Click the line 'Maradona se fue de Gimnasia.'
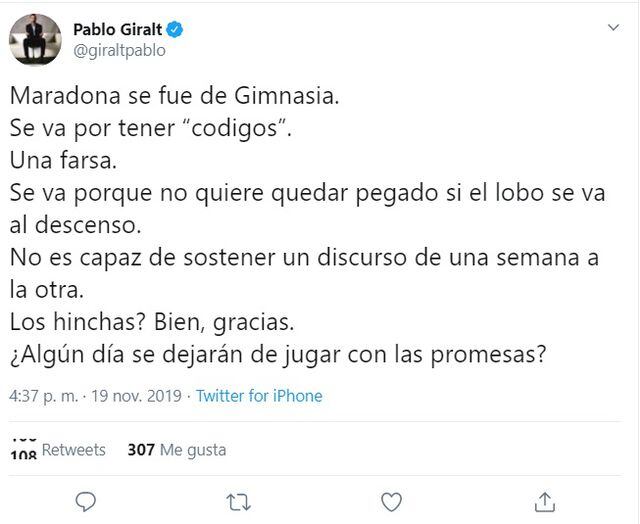 (176, 97)
